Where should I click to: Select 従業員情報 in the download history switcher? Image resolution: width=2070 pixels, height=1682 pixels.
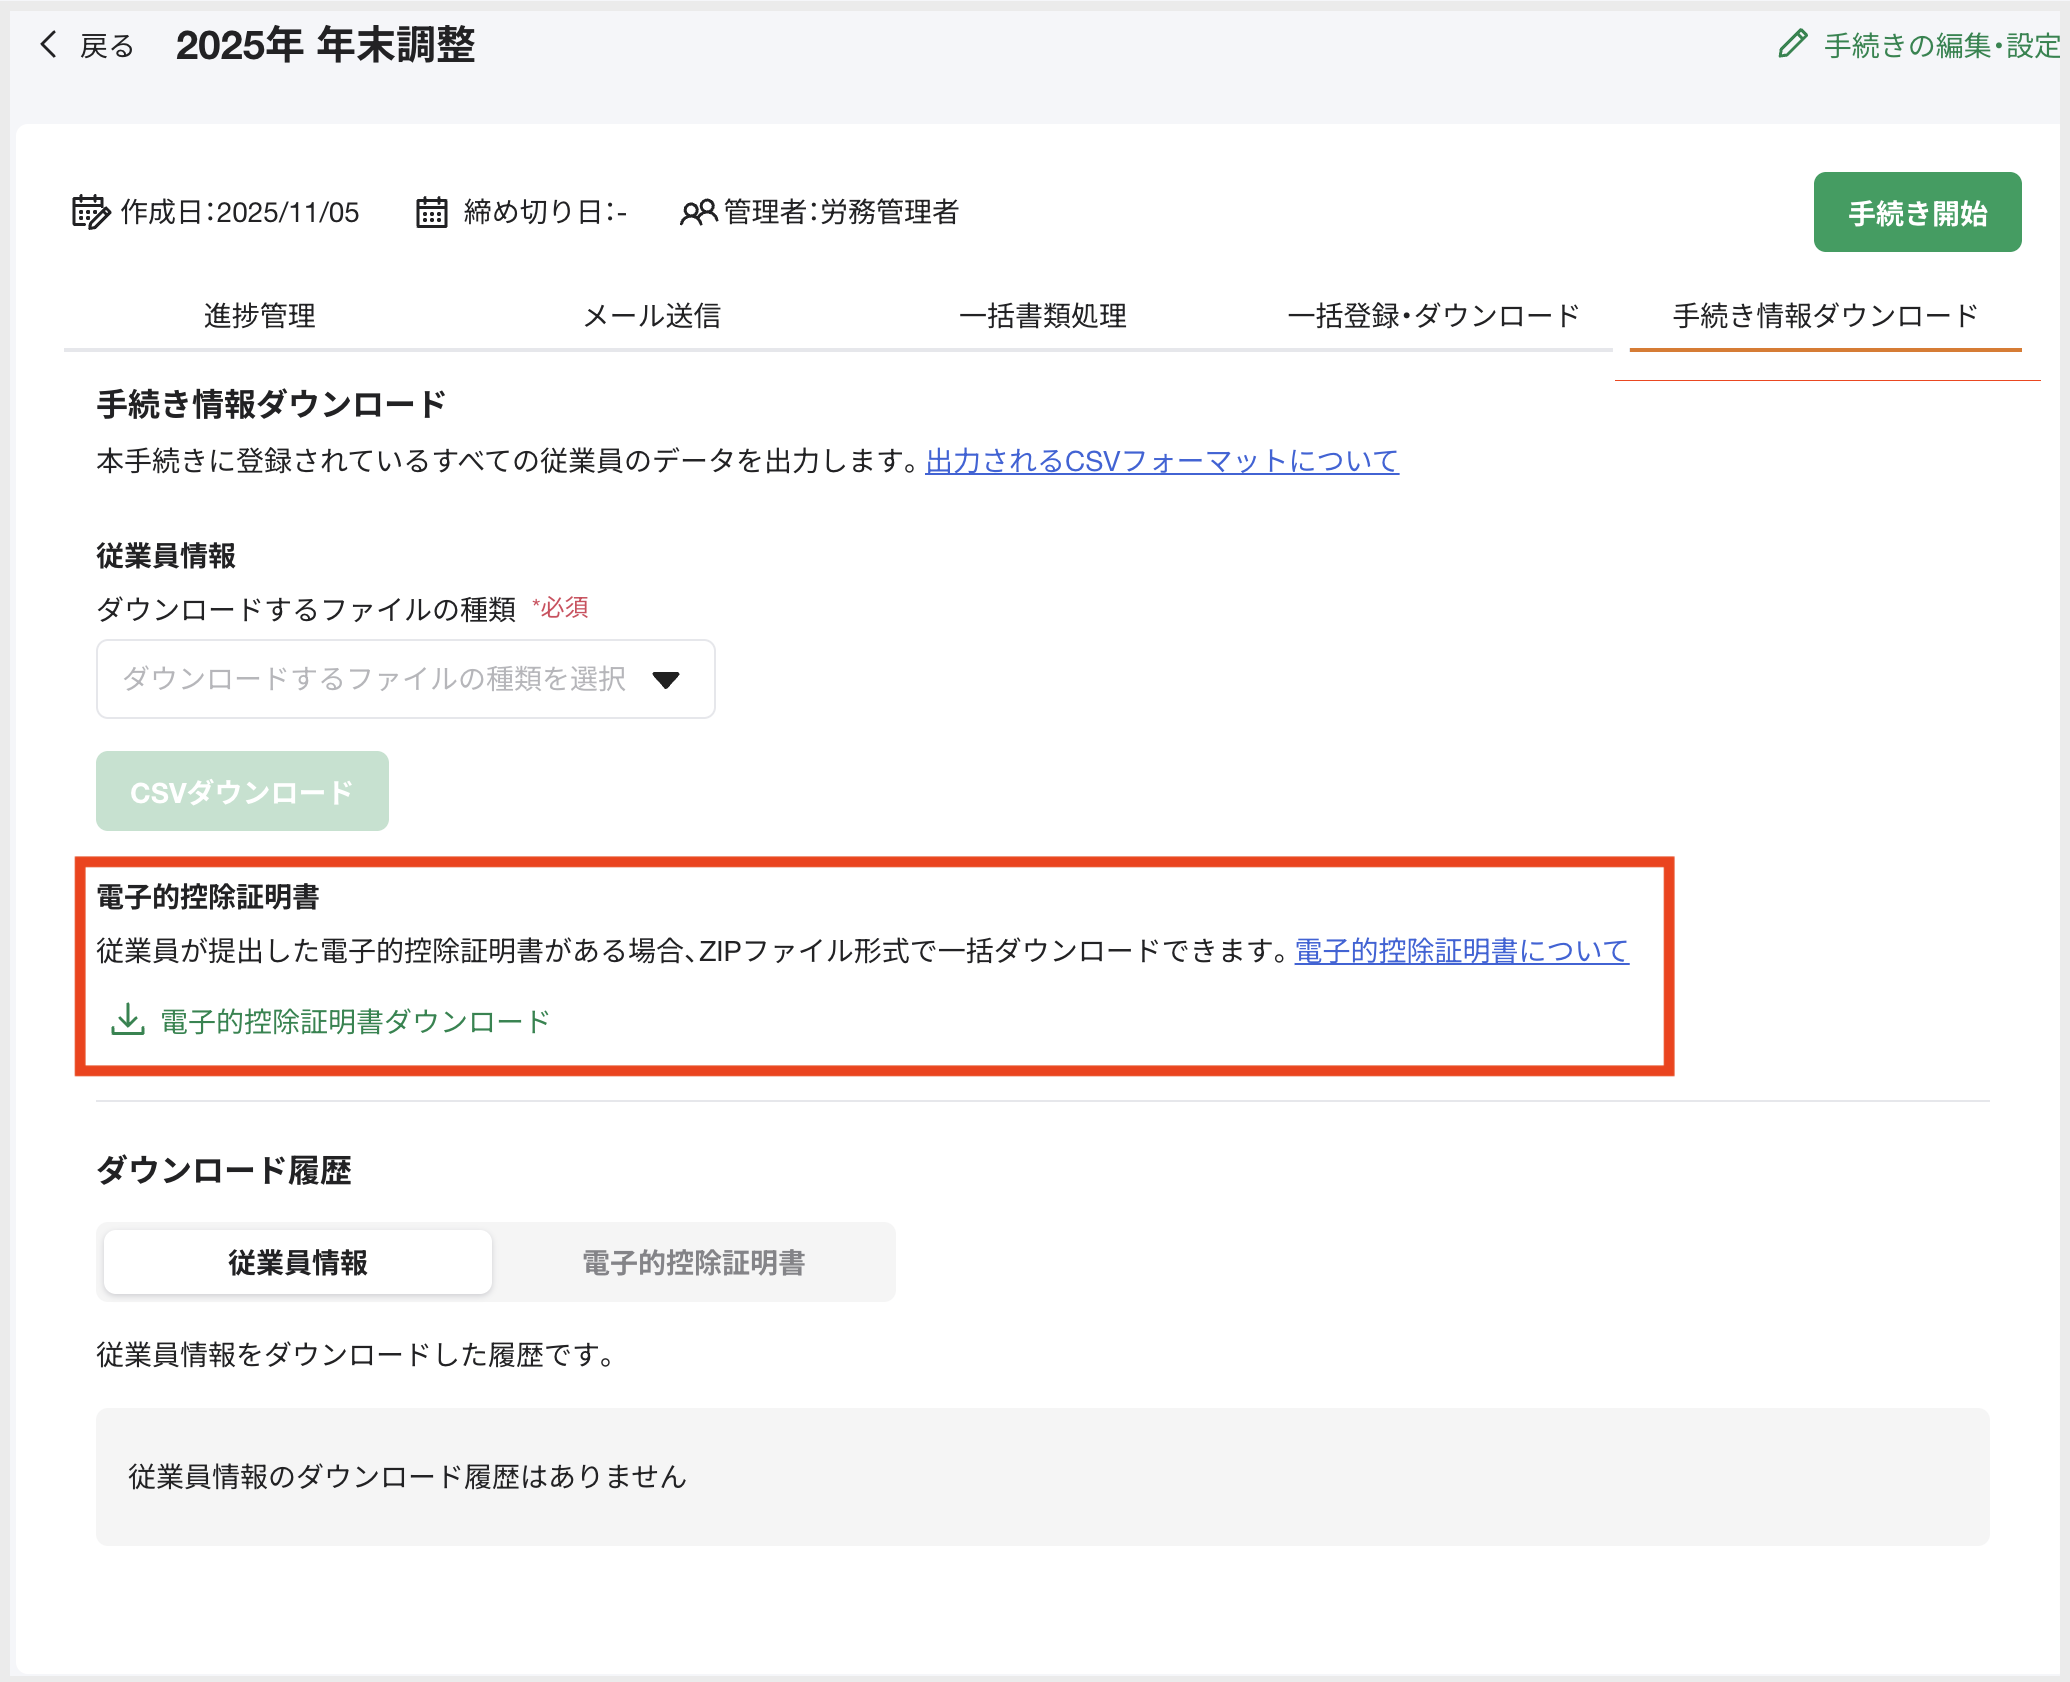pos(296,1262)
